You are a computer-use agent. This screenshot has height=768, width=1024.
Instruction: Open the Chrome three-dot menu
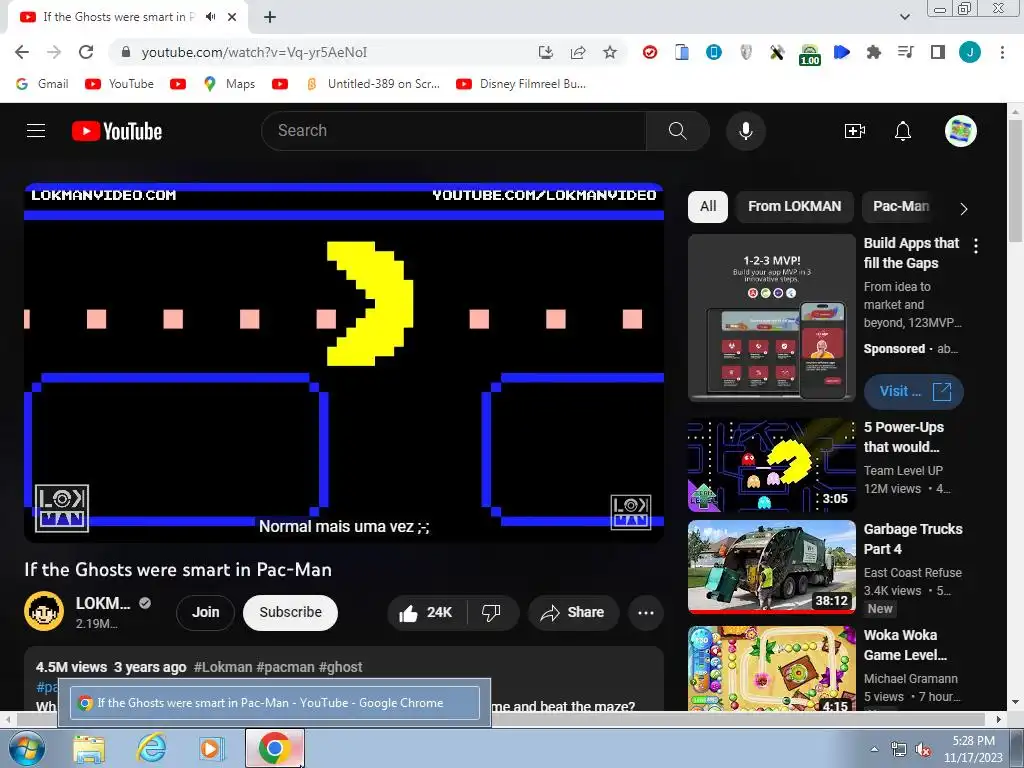coord(1002,52)
